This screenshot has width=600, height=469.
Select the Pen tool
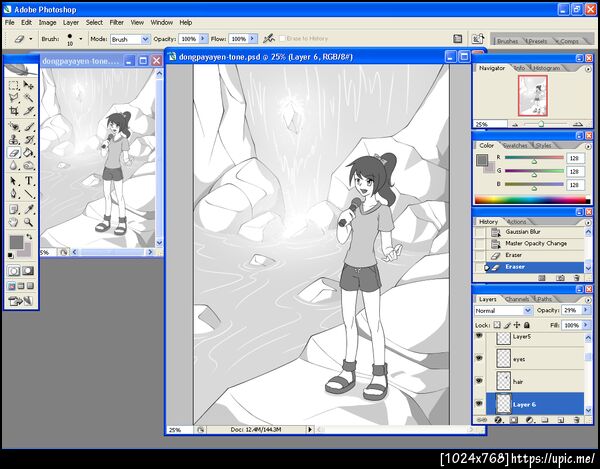pyautogui.click(x=14, y=194)
